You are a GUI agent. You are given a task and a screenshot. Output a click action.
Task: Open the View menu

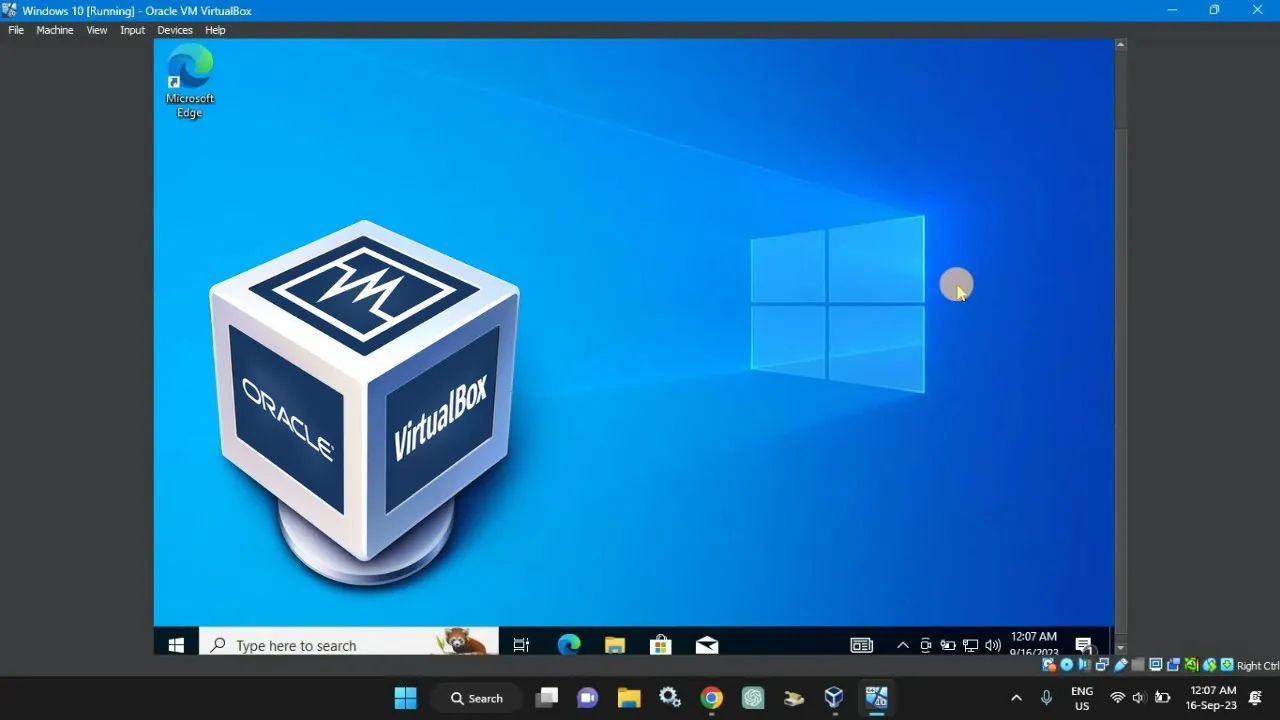pyautogui.click(x=97, y=30)
